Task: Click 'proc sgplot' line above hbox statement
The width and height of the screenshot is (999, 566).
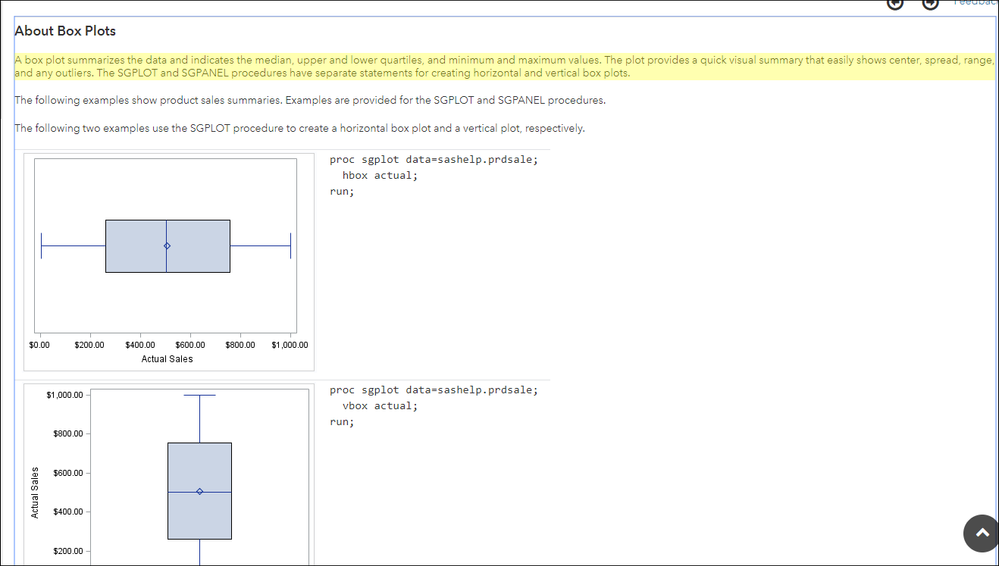Action: [x=434, y=159]
